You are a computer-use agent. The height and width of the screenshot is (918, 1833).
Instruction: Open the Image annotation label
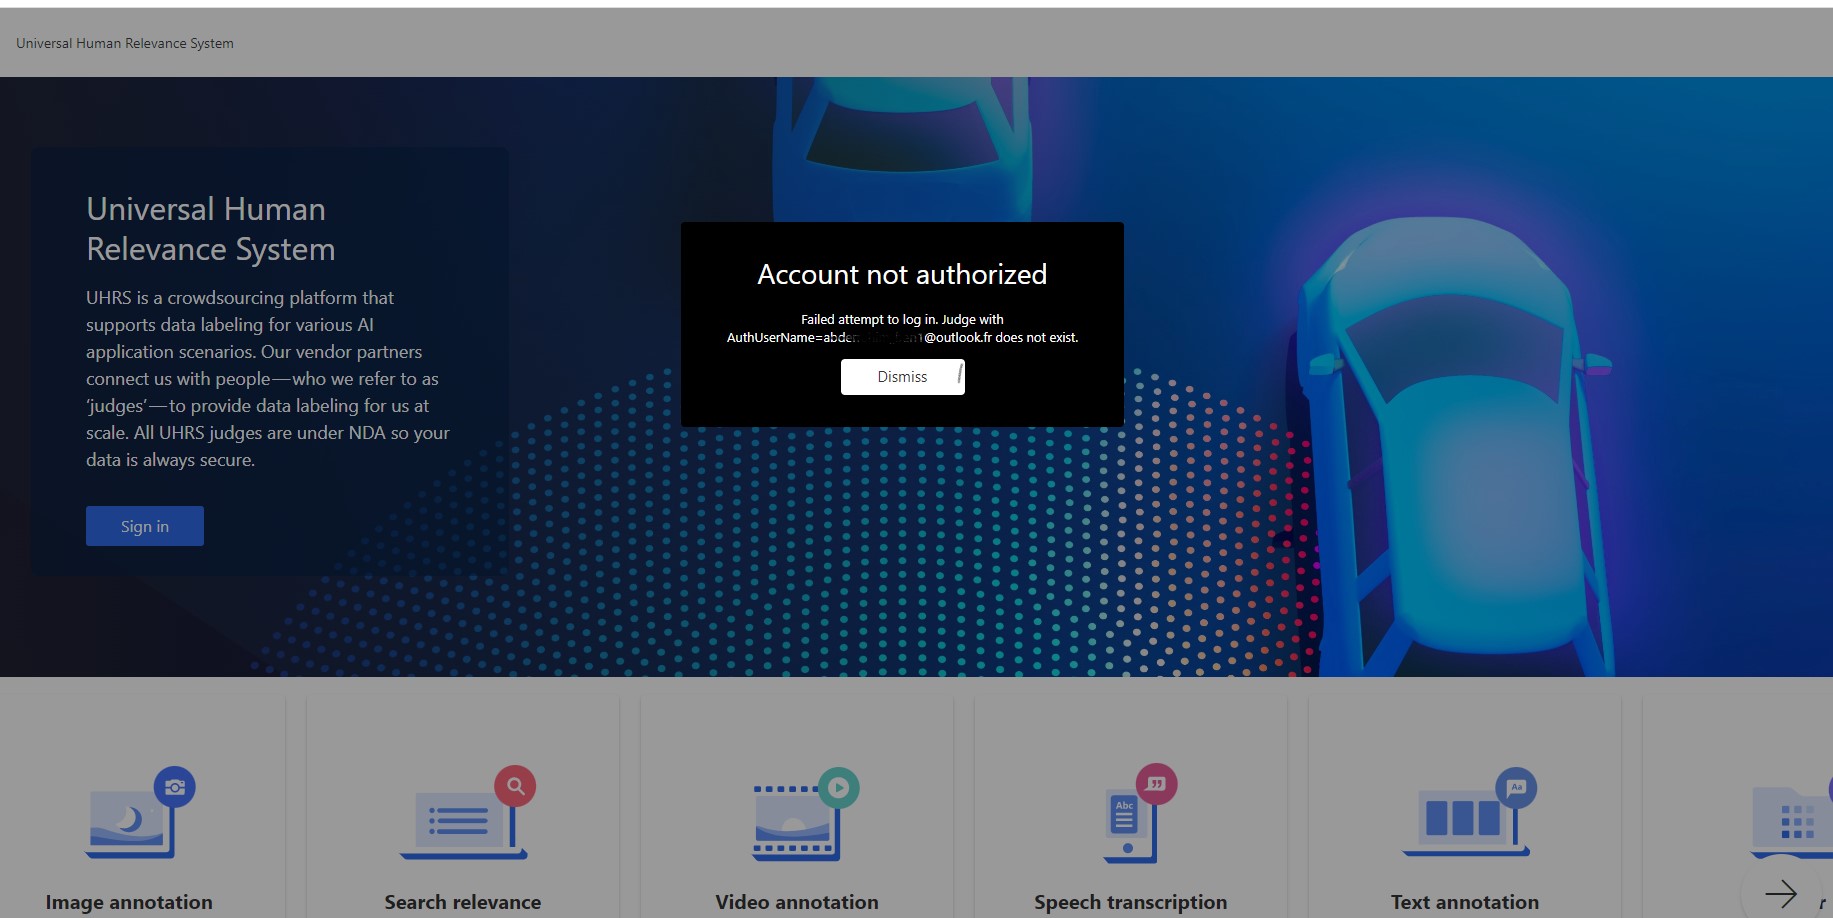129,902
